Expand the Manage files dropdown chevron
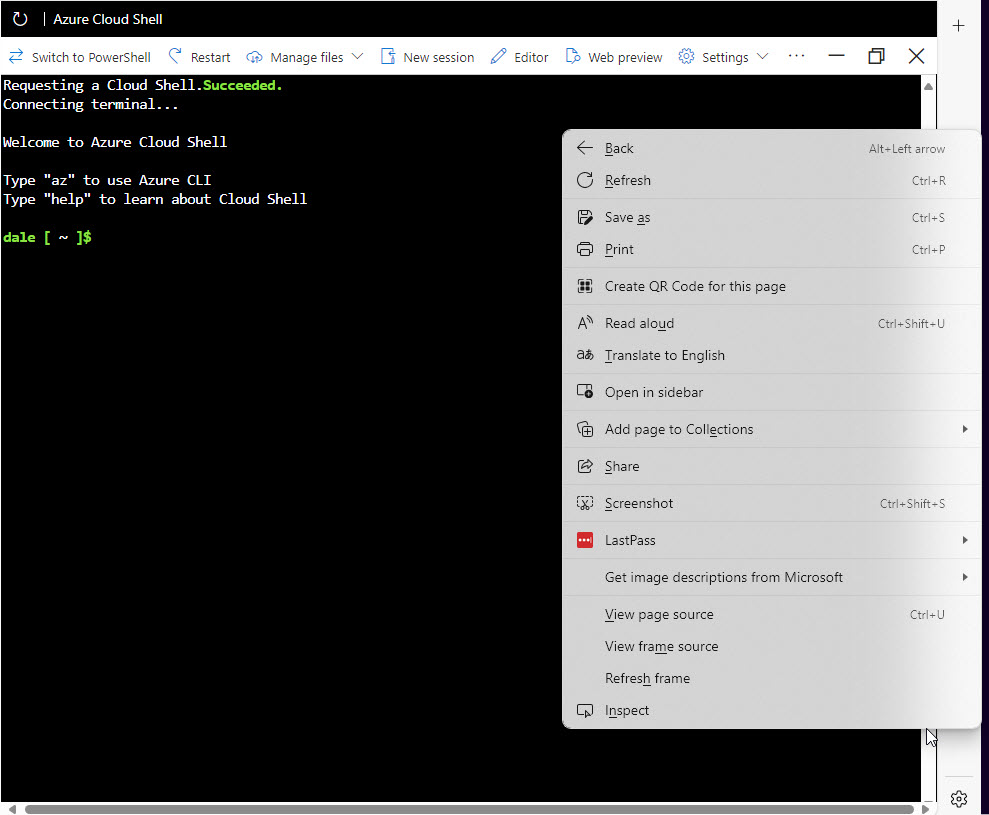 tap(357, 56)
